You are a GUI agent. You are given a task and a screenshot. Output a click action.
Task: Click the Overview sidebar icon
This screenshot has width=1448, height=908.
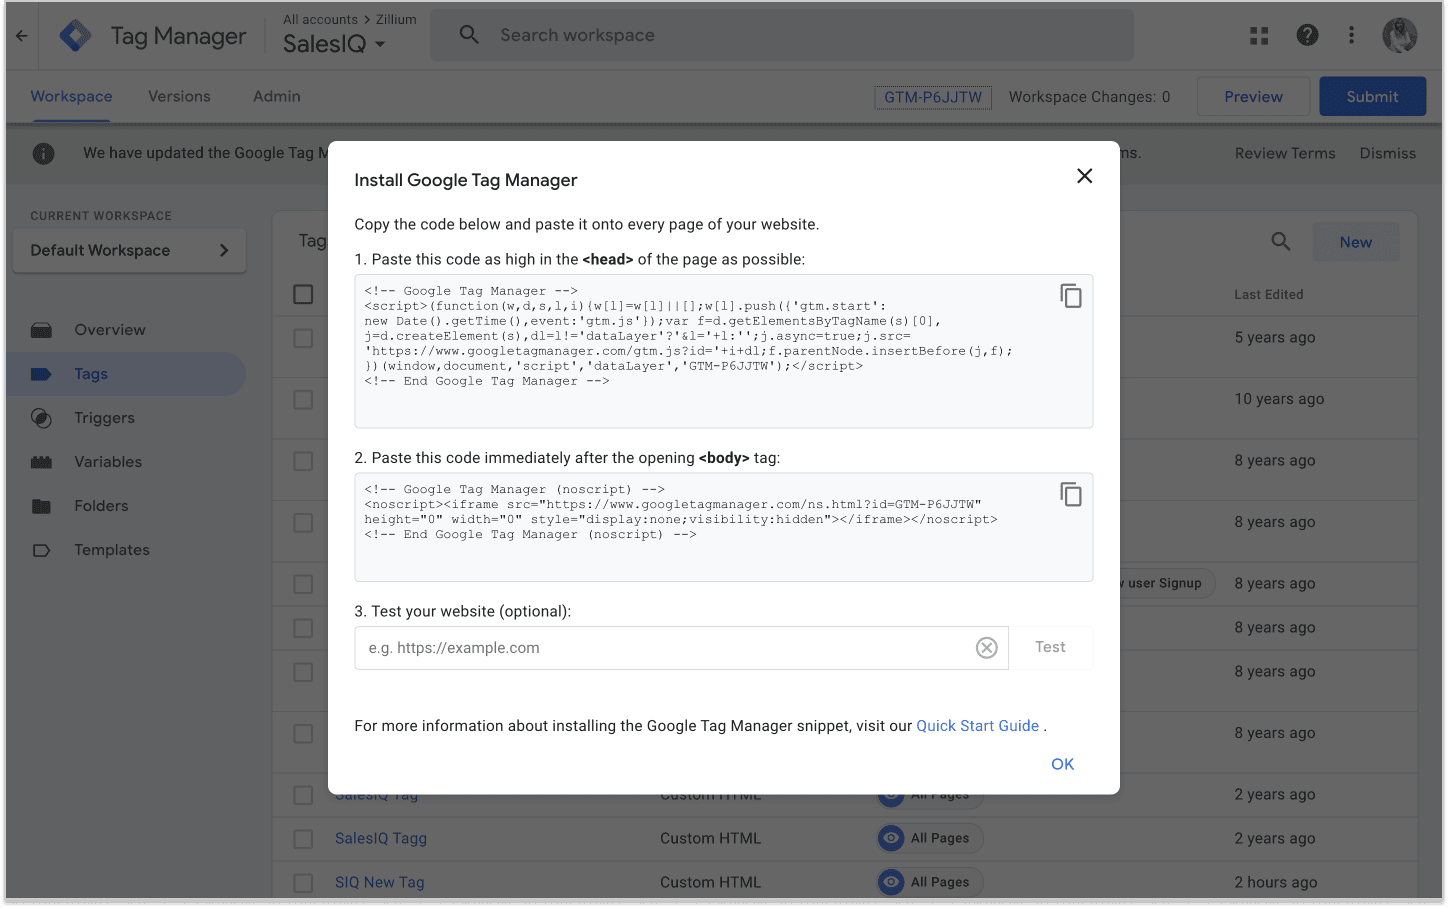pos(41,330)
